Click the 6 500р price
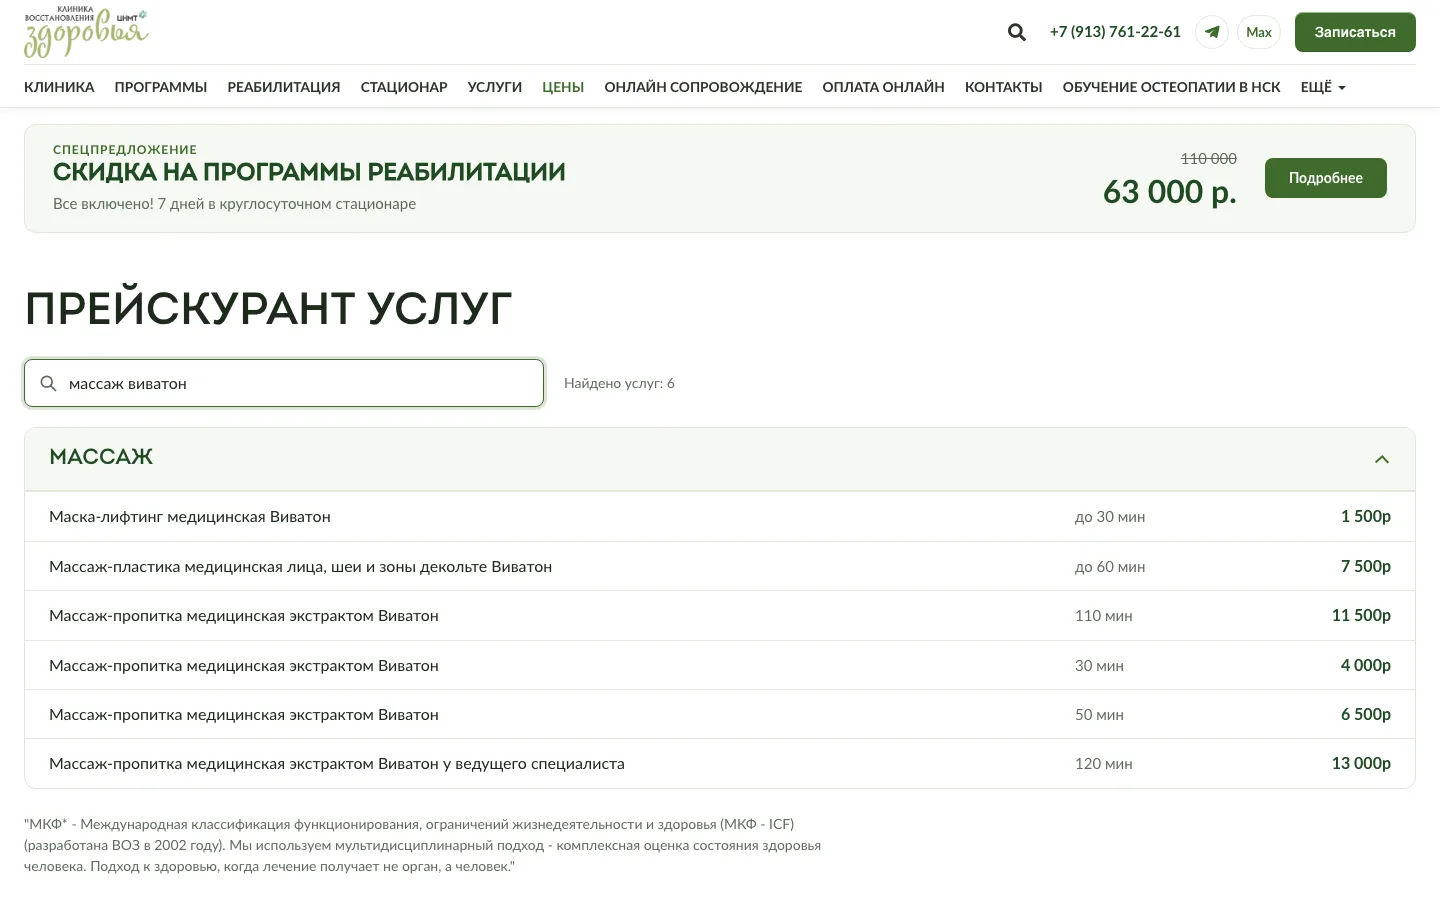The width and height of the screenshot is (1440, 900). (x=1366, y=714)
